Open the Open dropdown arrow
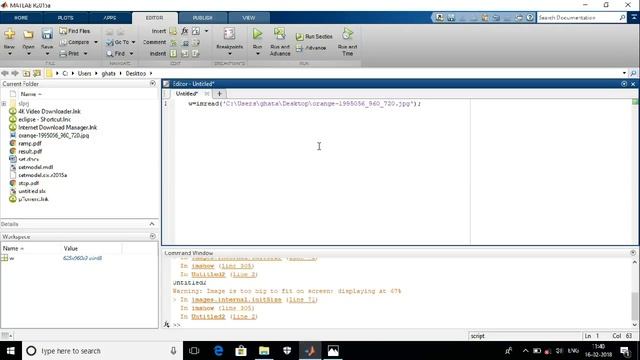640x360 pixels. point(28,53)
